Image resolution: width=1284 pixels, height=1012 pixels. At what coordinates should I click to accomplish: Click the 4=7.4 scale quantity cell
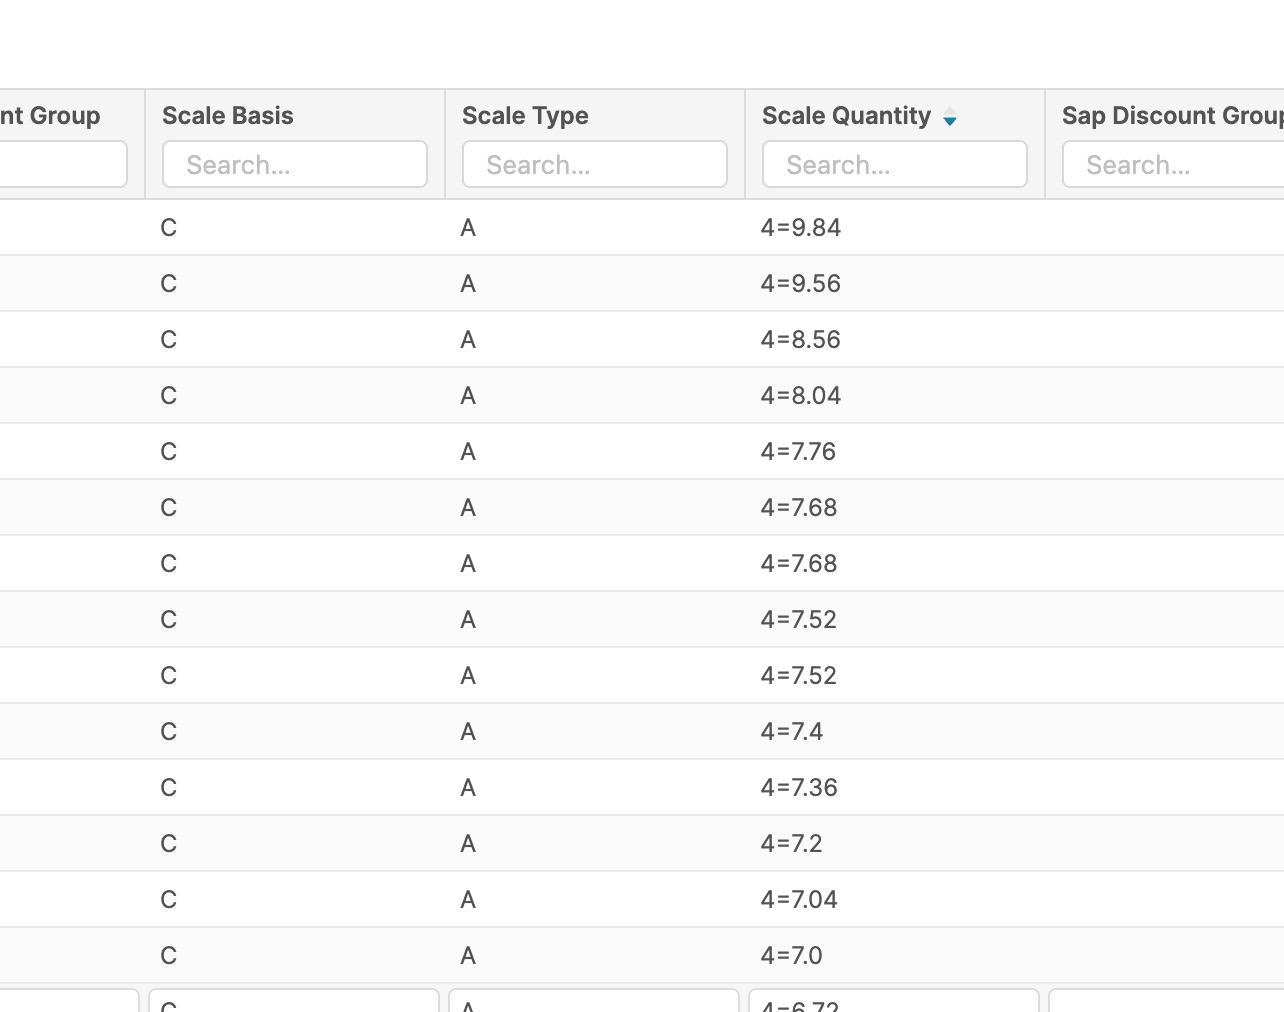pos(792,732)
